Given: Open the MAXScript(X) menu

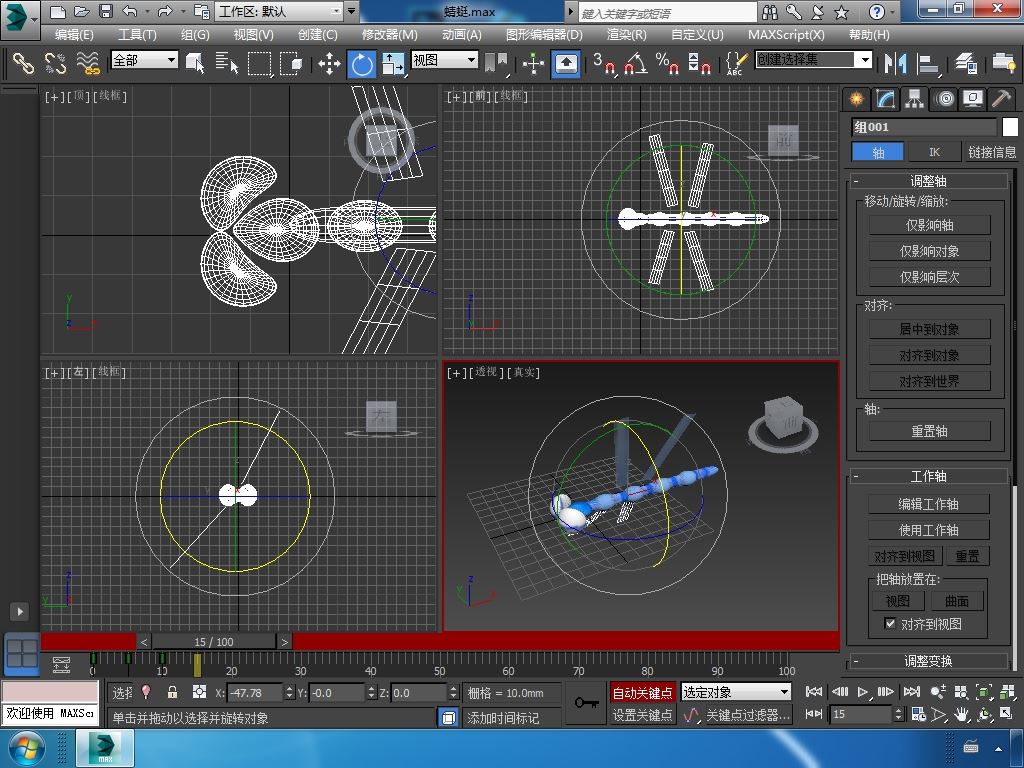Looking at the screenshot, I should click(786, 35).
